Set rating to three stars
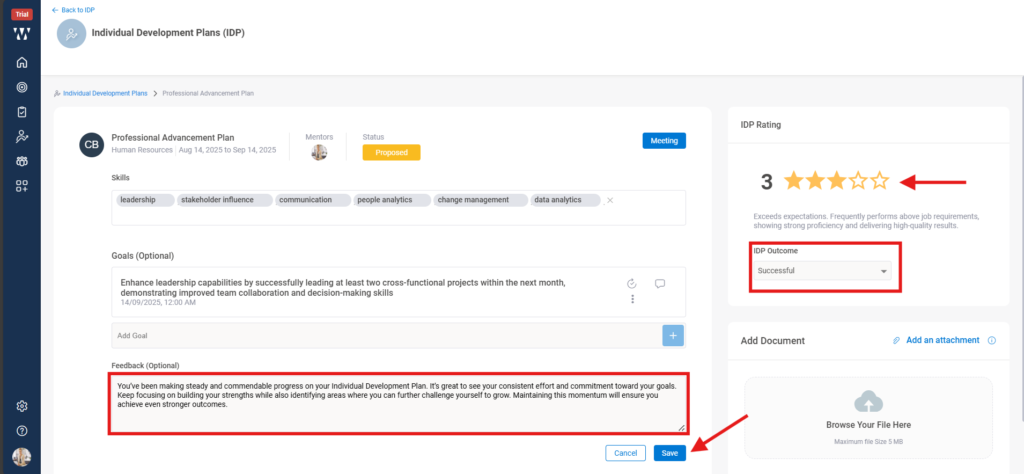 click(837, 181)
